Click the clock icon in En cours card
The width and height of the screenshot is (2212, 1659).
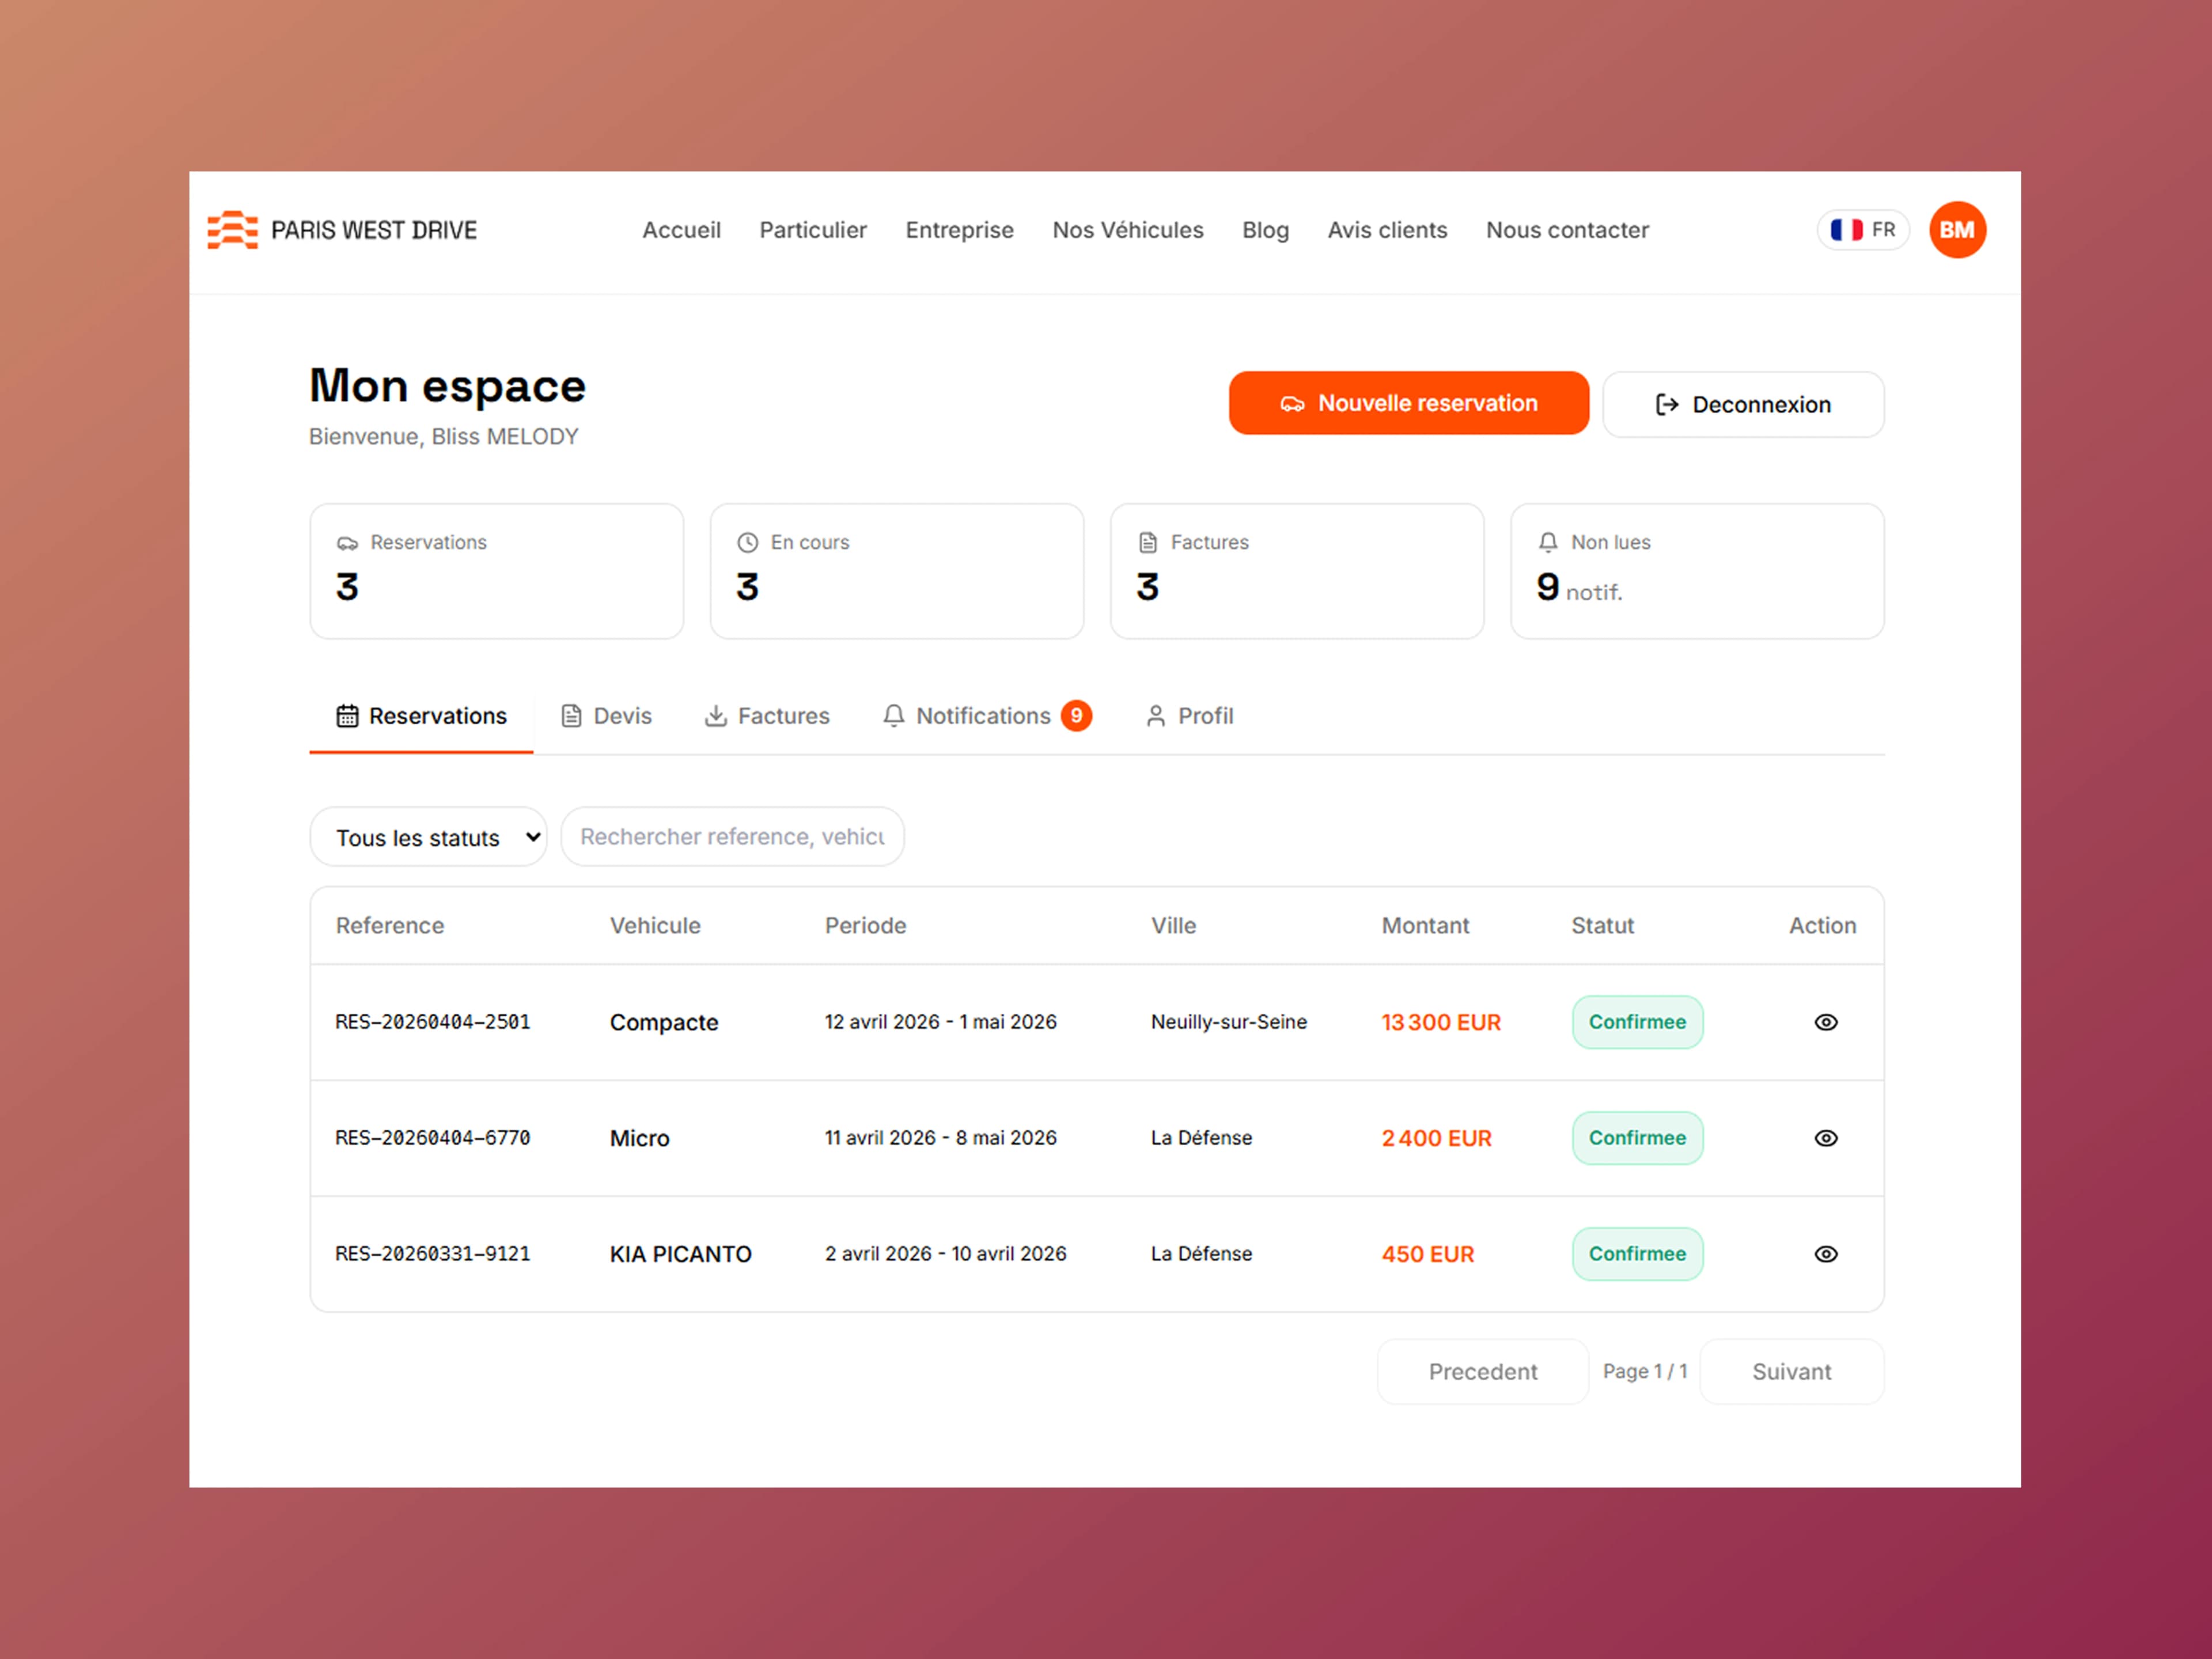coord(747,542)
